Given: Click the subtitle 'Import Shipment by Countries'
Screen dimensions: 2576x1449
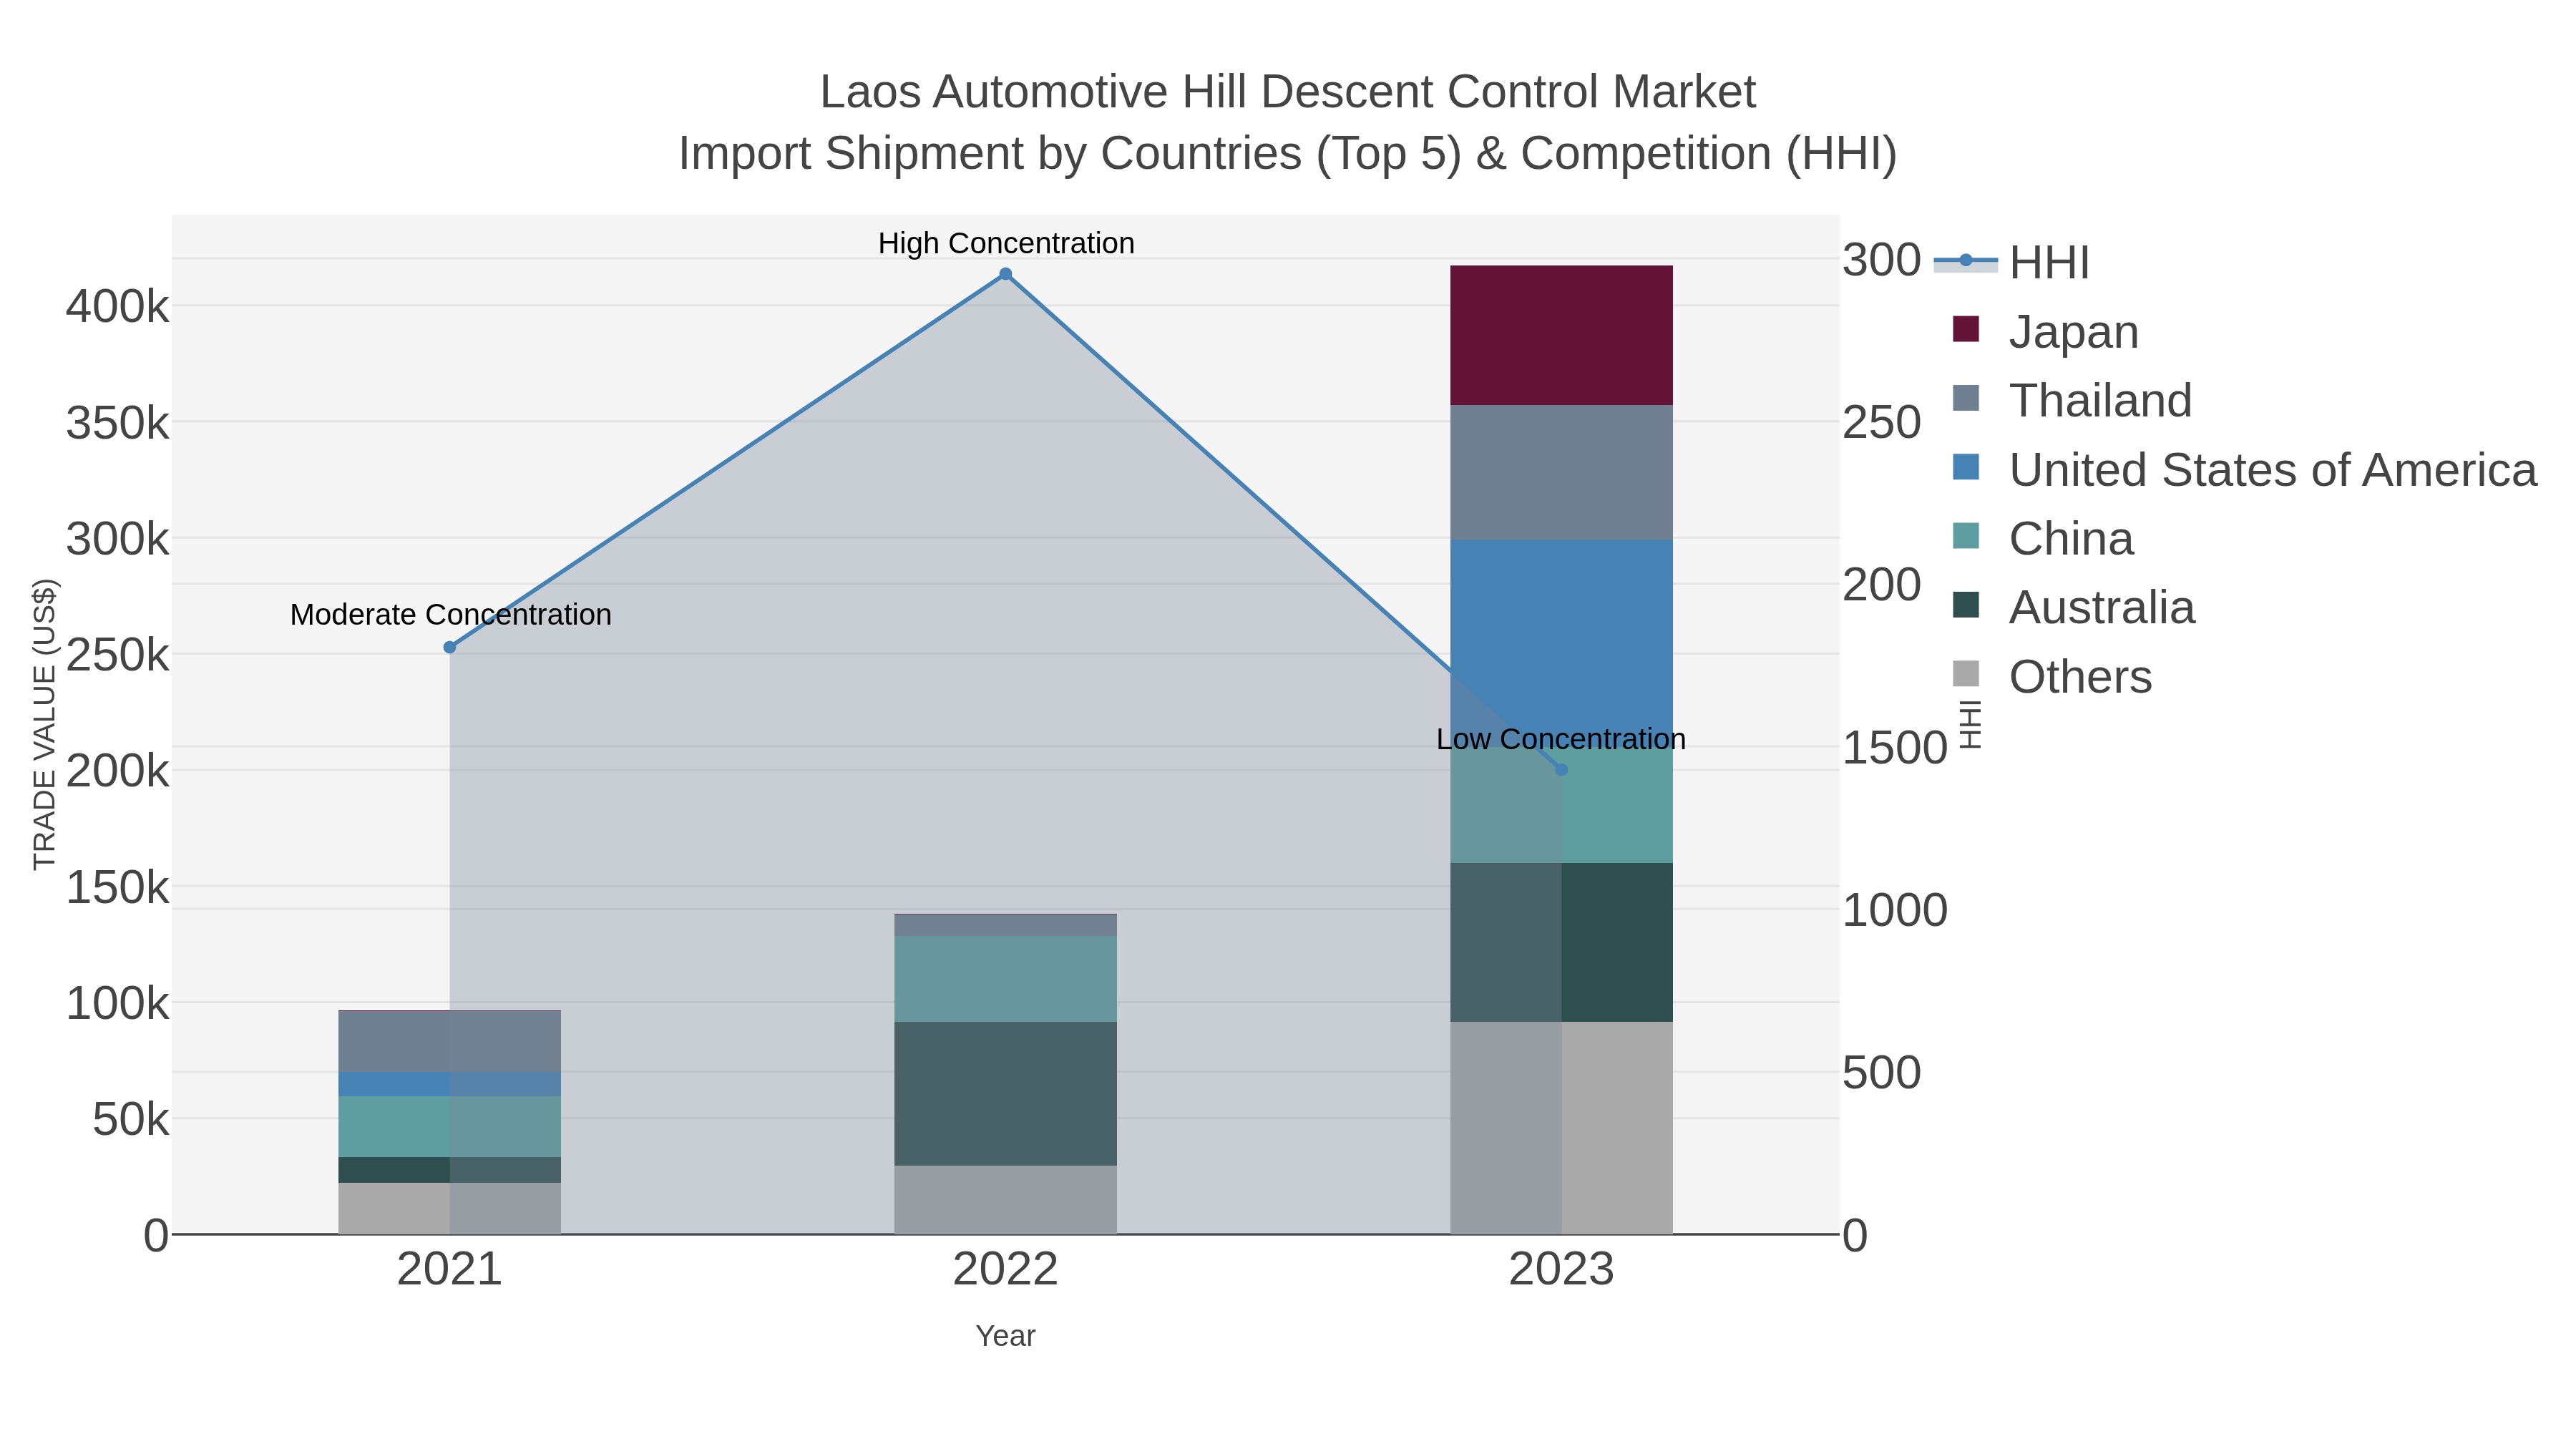Looking at the screenshot, I should click(x=990, y=154).
